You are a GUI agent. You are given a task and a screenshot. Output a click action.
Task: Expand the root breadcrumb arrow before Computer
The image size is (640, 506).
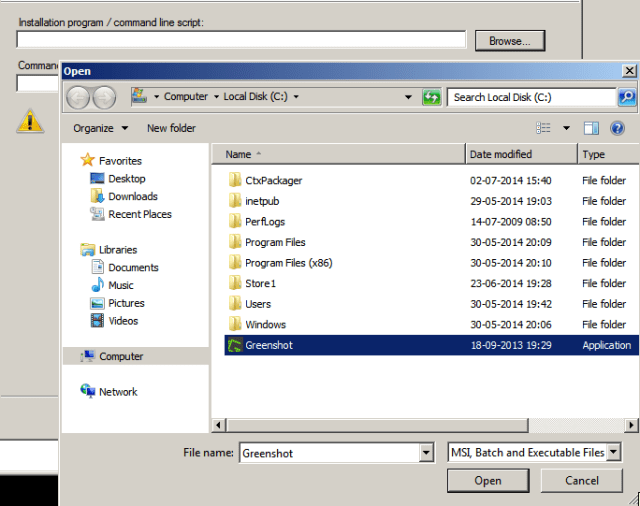point(156,97)
